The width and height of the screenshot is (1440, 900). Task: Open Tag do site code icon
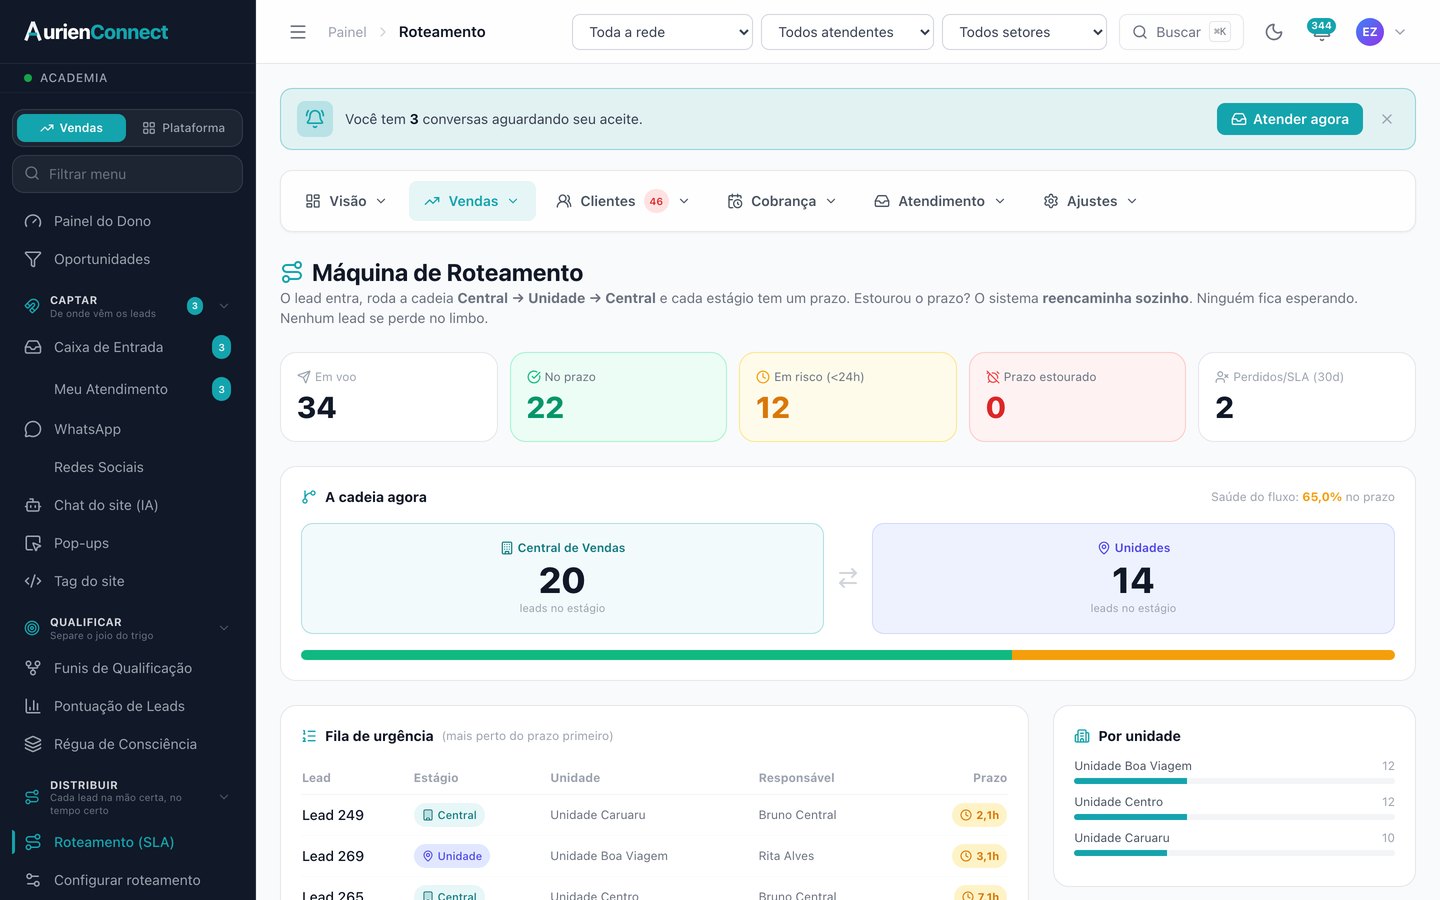(33, 581)
